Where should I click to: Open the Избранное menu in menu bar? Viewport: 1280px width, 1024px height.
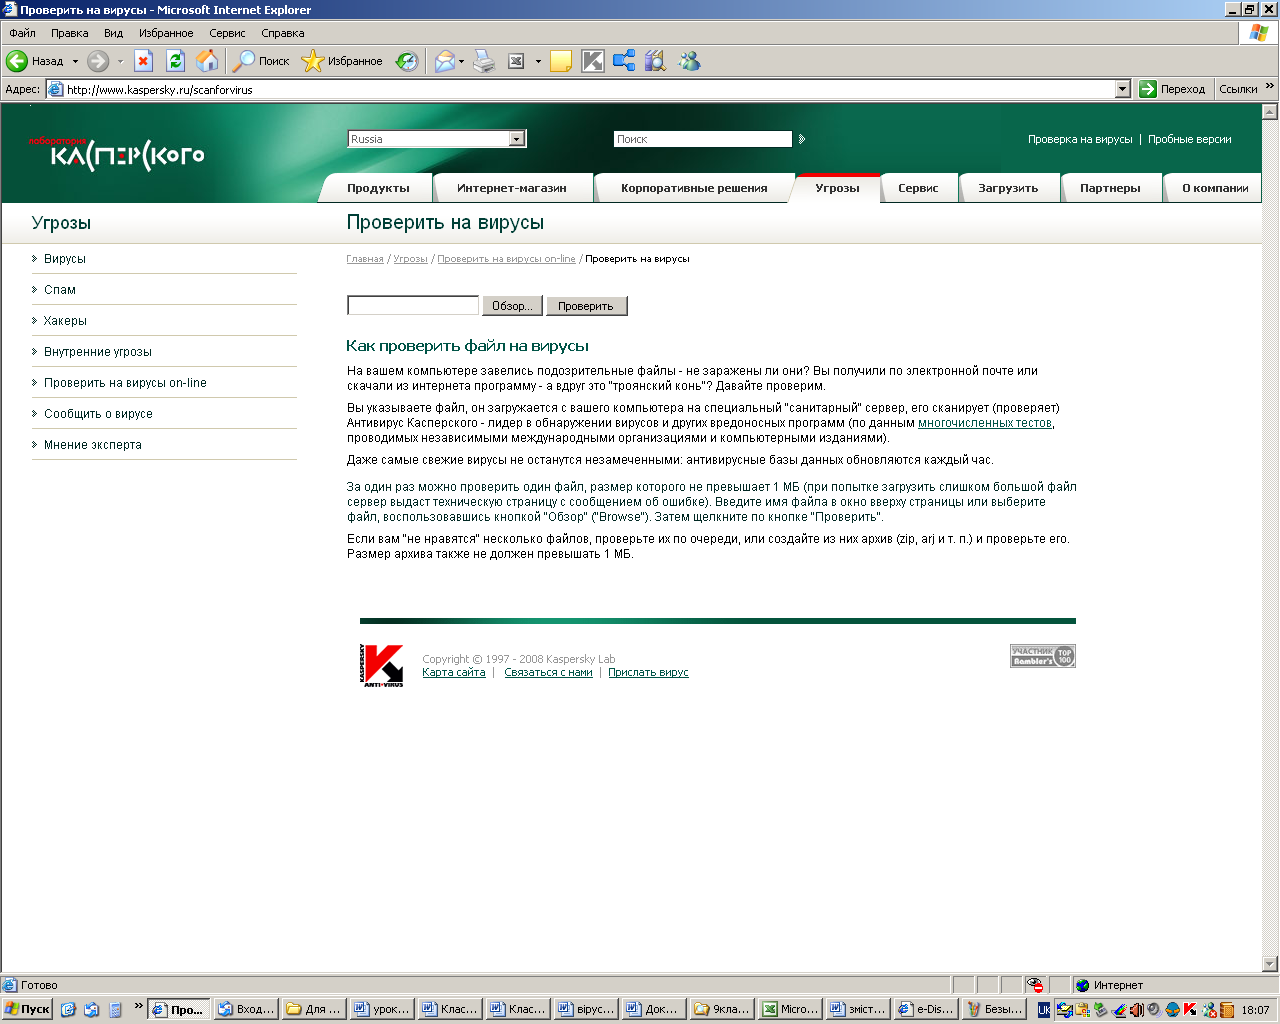tap(166, 33)
